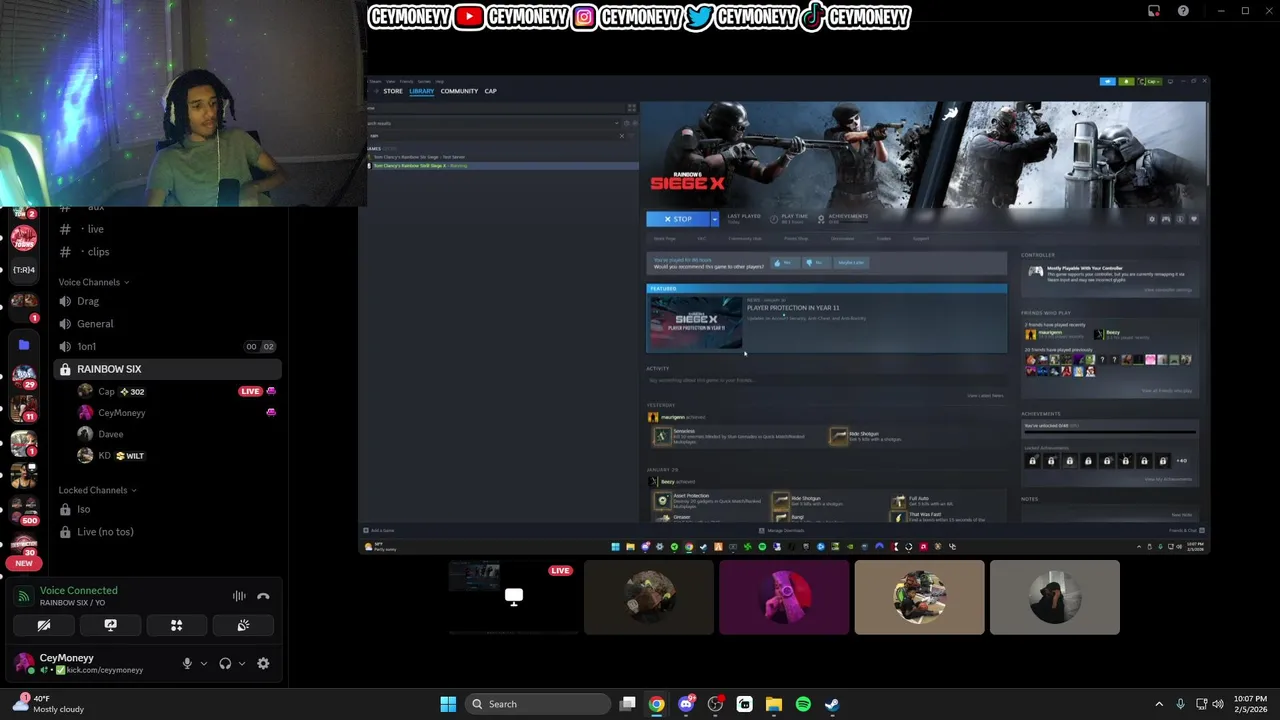
Task: Select the pink background participant tile
Action: pos(784,597)
